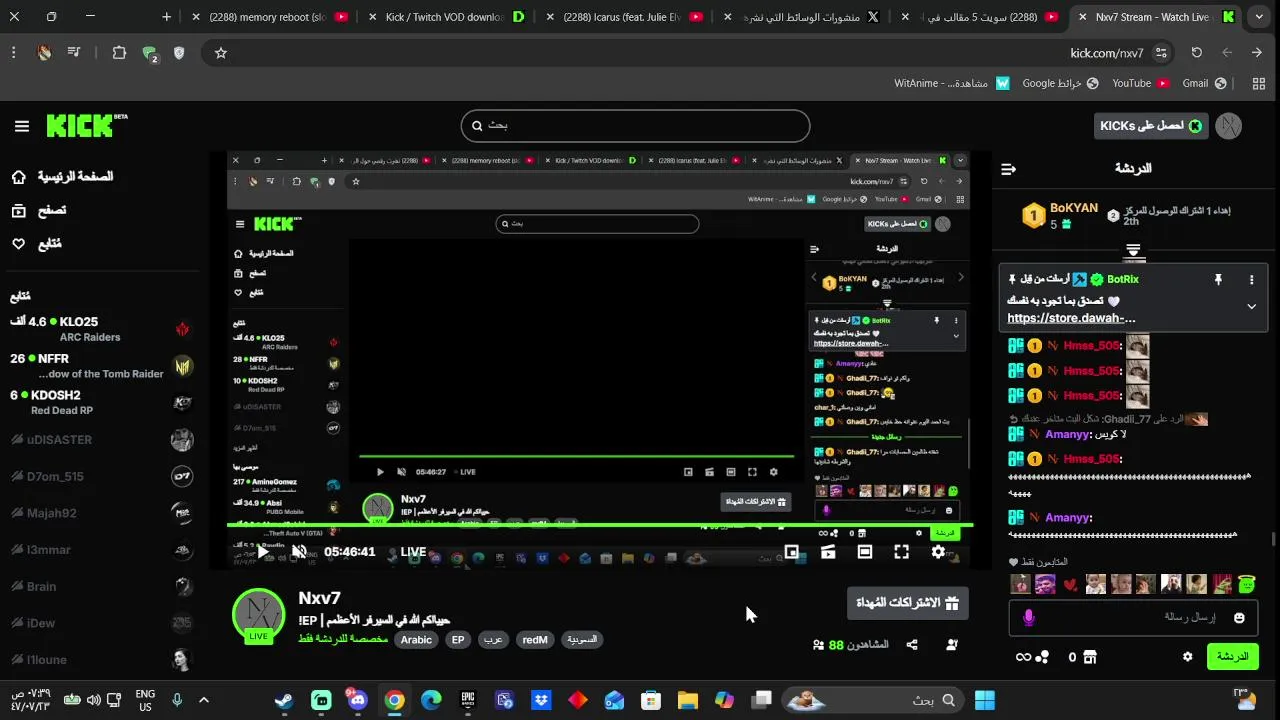Open chat settings gear

[x=1188, y=657]
